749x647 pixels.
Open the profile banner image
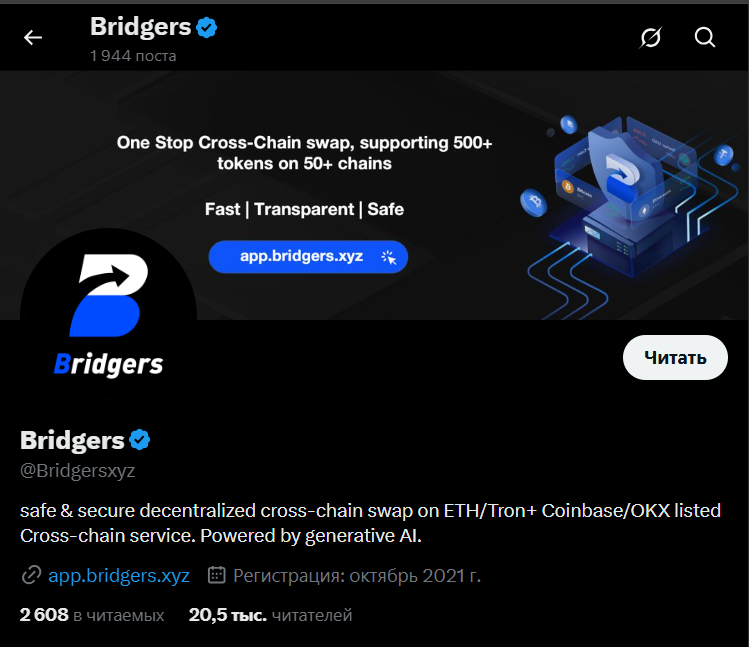pyautogui.click(x=374, y=195)
